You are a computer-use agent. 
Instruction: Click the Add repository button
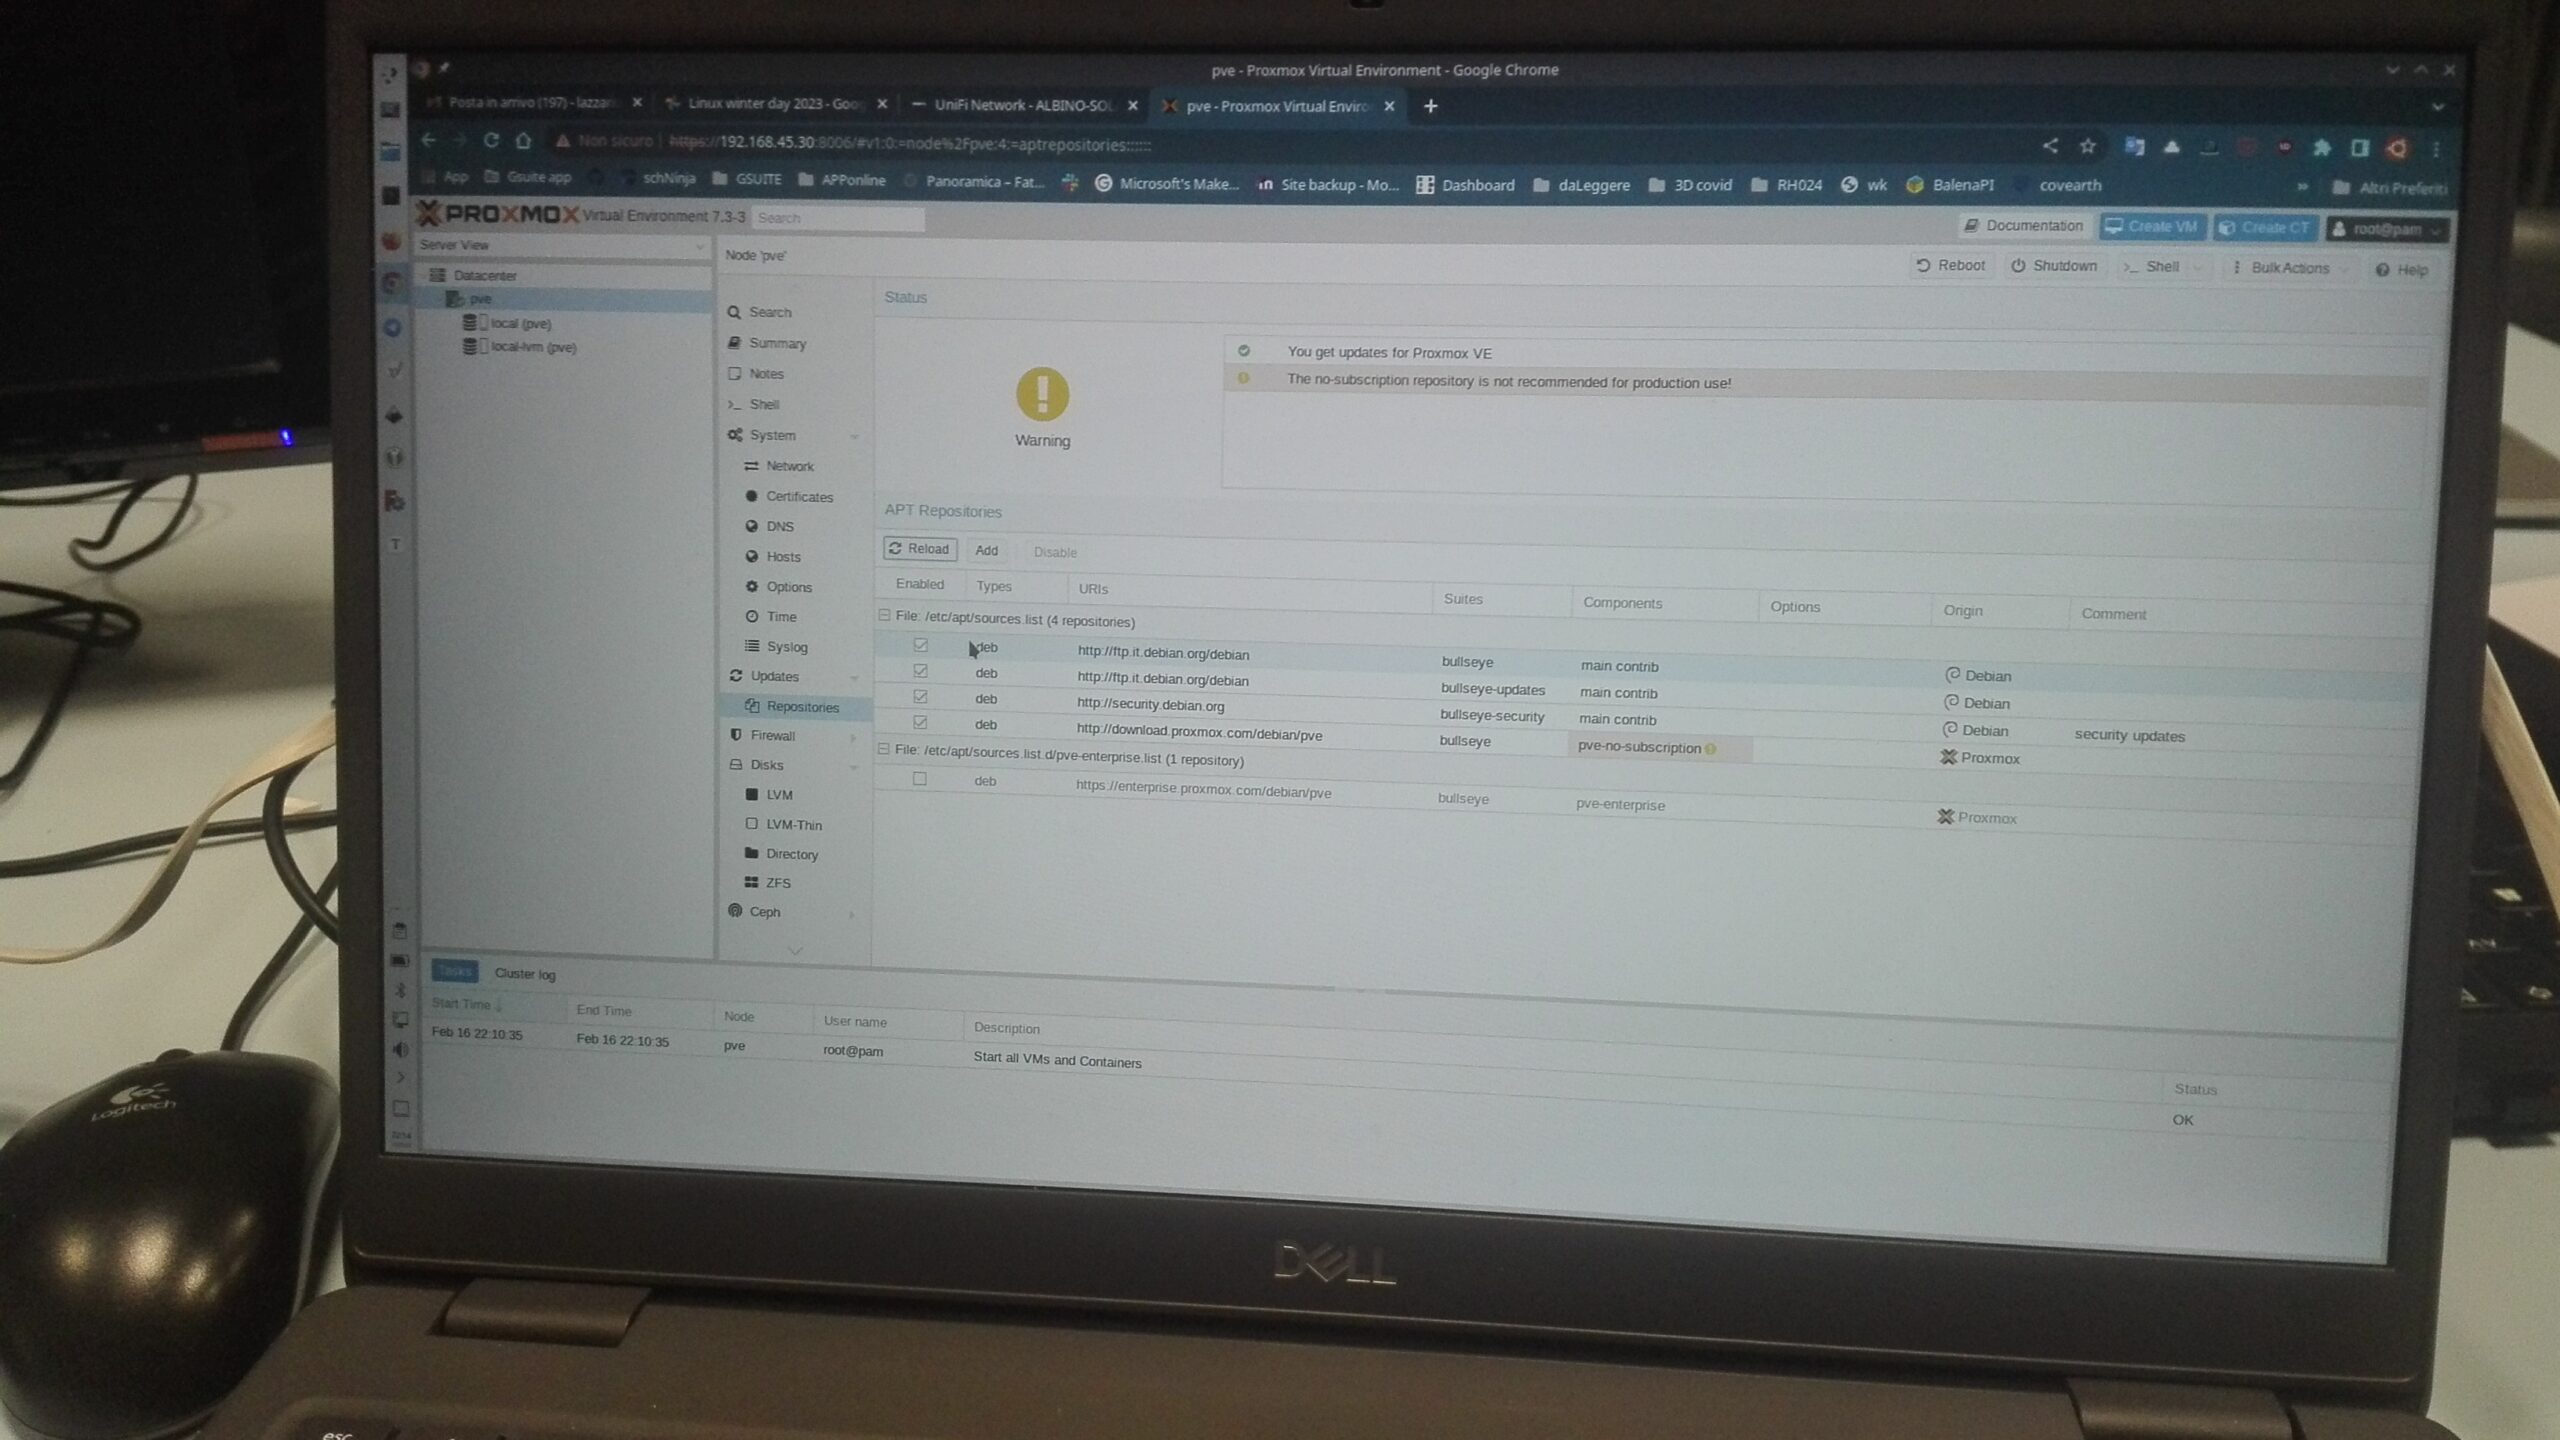986,550
